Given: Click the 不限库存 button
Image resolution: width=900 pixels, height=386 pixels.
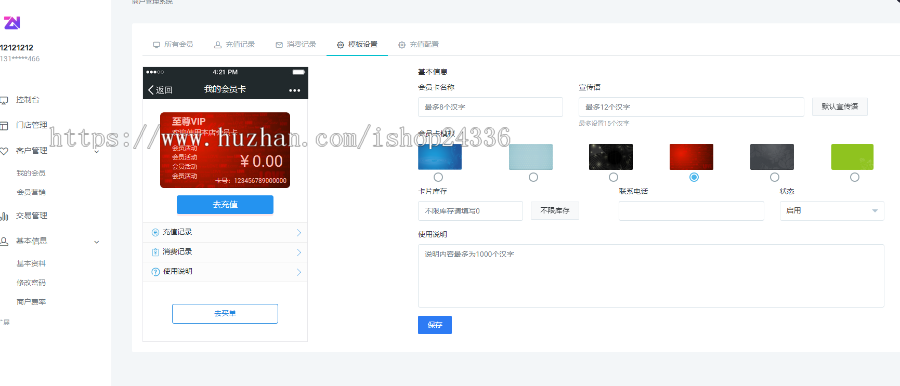Looking at the screenshot, I should pos(554,211).
